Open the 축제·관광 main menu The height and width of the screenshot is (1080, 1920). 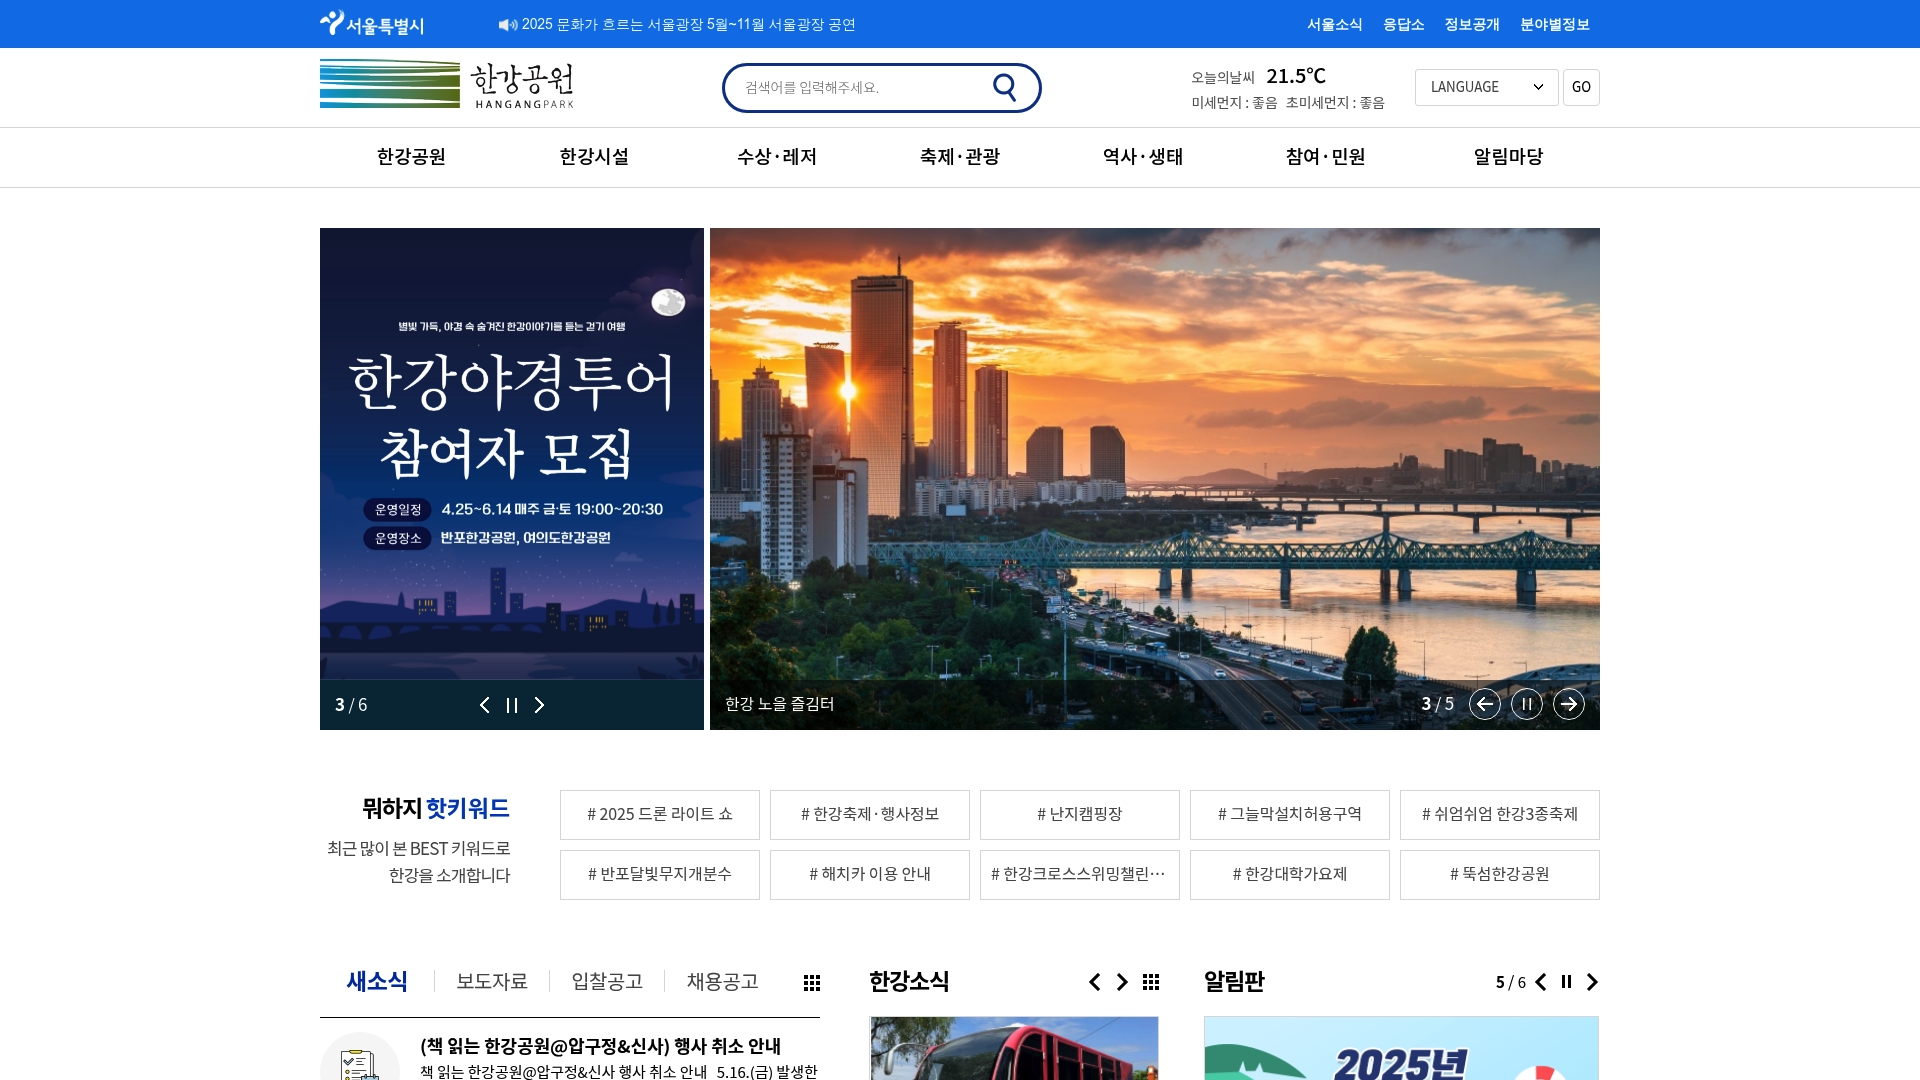coord(960,157)
